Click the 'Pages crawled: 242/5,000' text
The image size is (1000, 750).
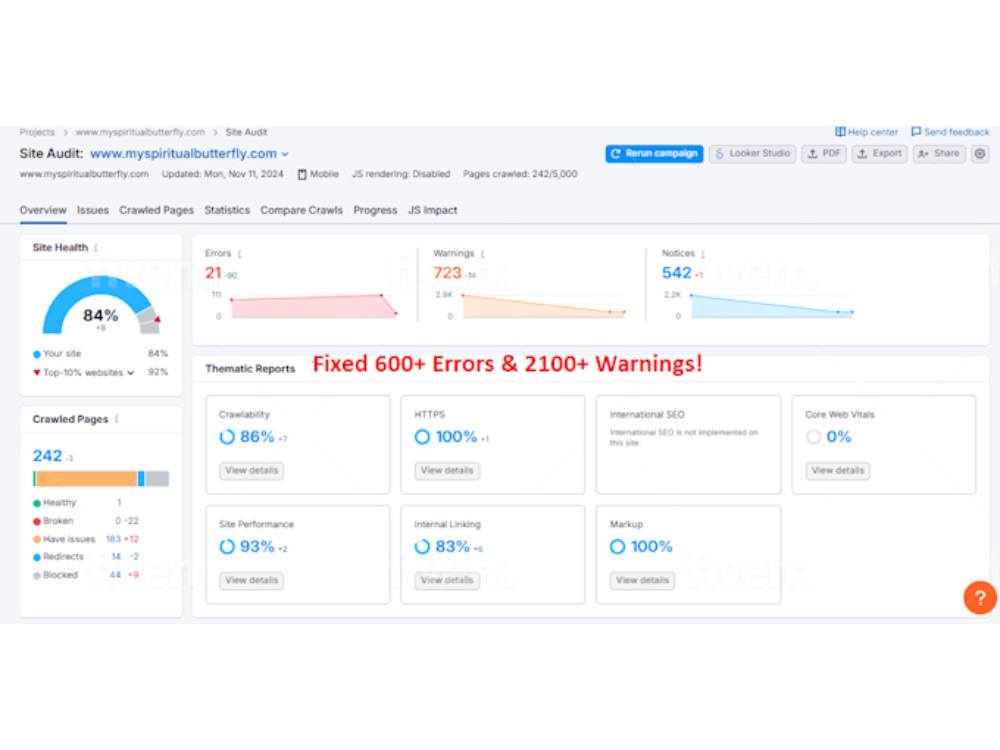coord(520,174)
